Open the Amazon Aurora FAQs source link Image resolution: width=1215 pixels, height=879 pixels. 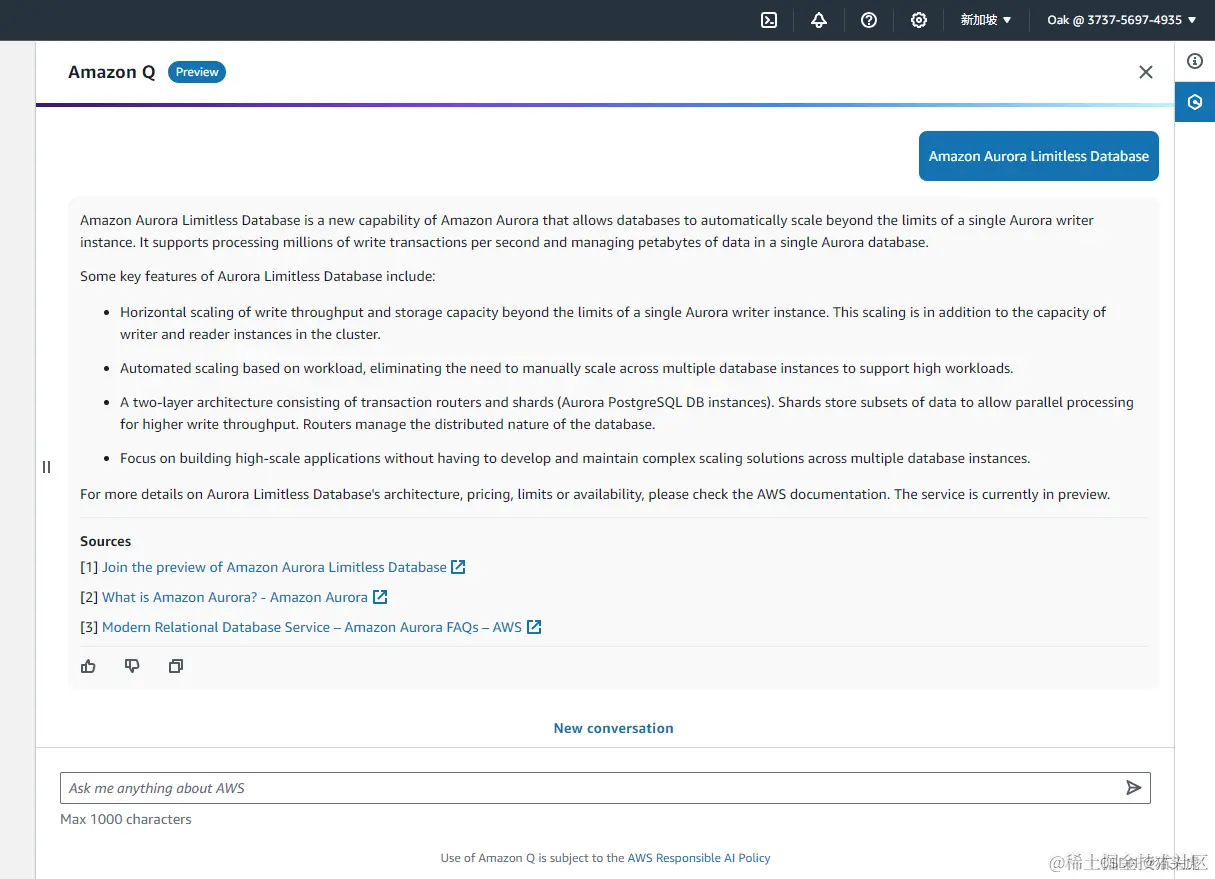pos(312,627)
